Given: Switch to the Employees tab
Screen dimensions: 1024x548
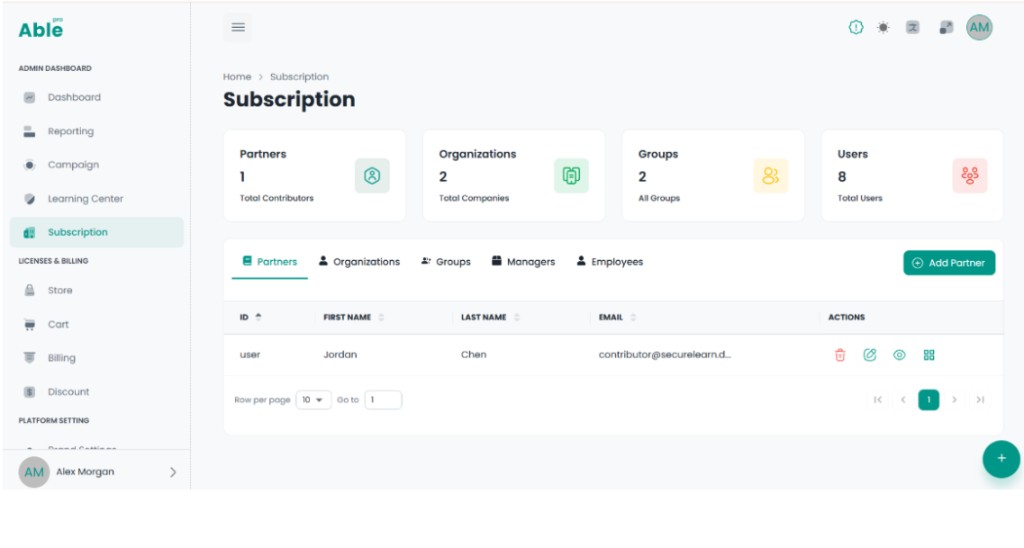Looking at the screenshot, I should tap(609, 261).
